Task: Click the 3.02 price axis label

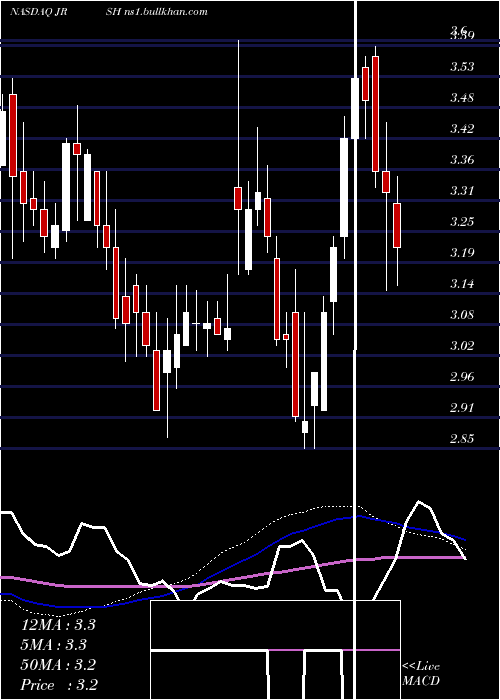Action: (x=462, y=346)
